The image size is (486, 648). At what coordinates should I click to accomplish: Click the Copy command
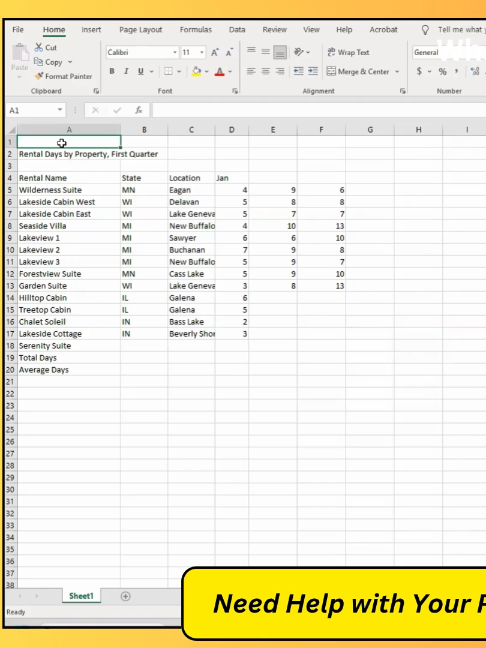point(49,62)
